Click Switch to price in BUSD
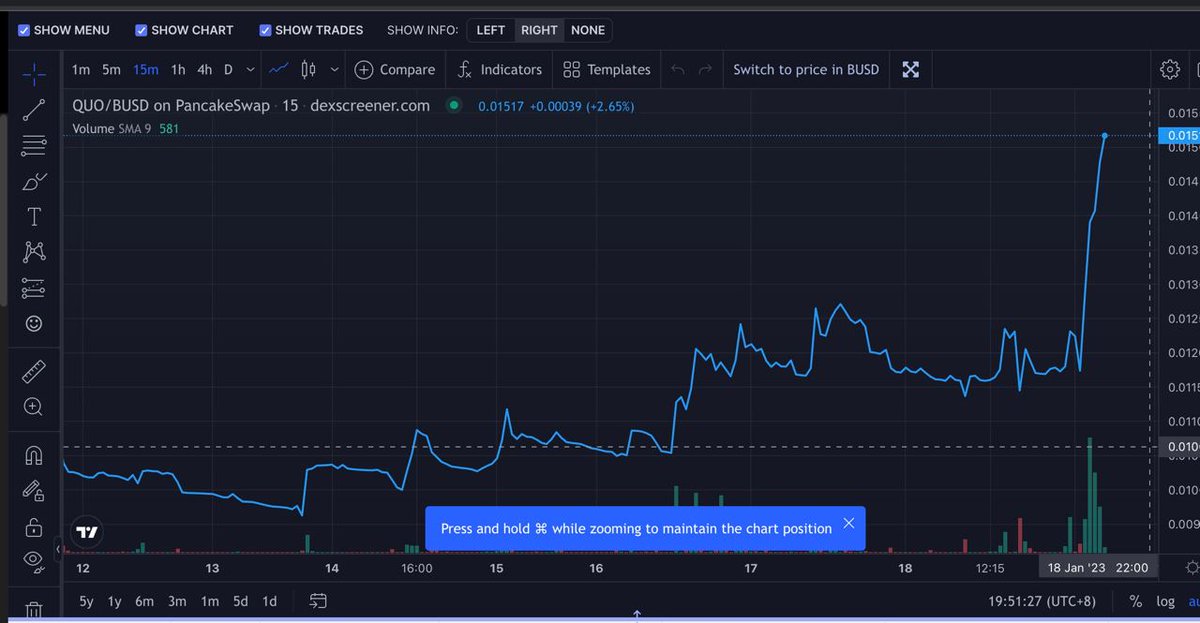The image size is (1200, 623). coord(806,69)
